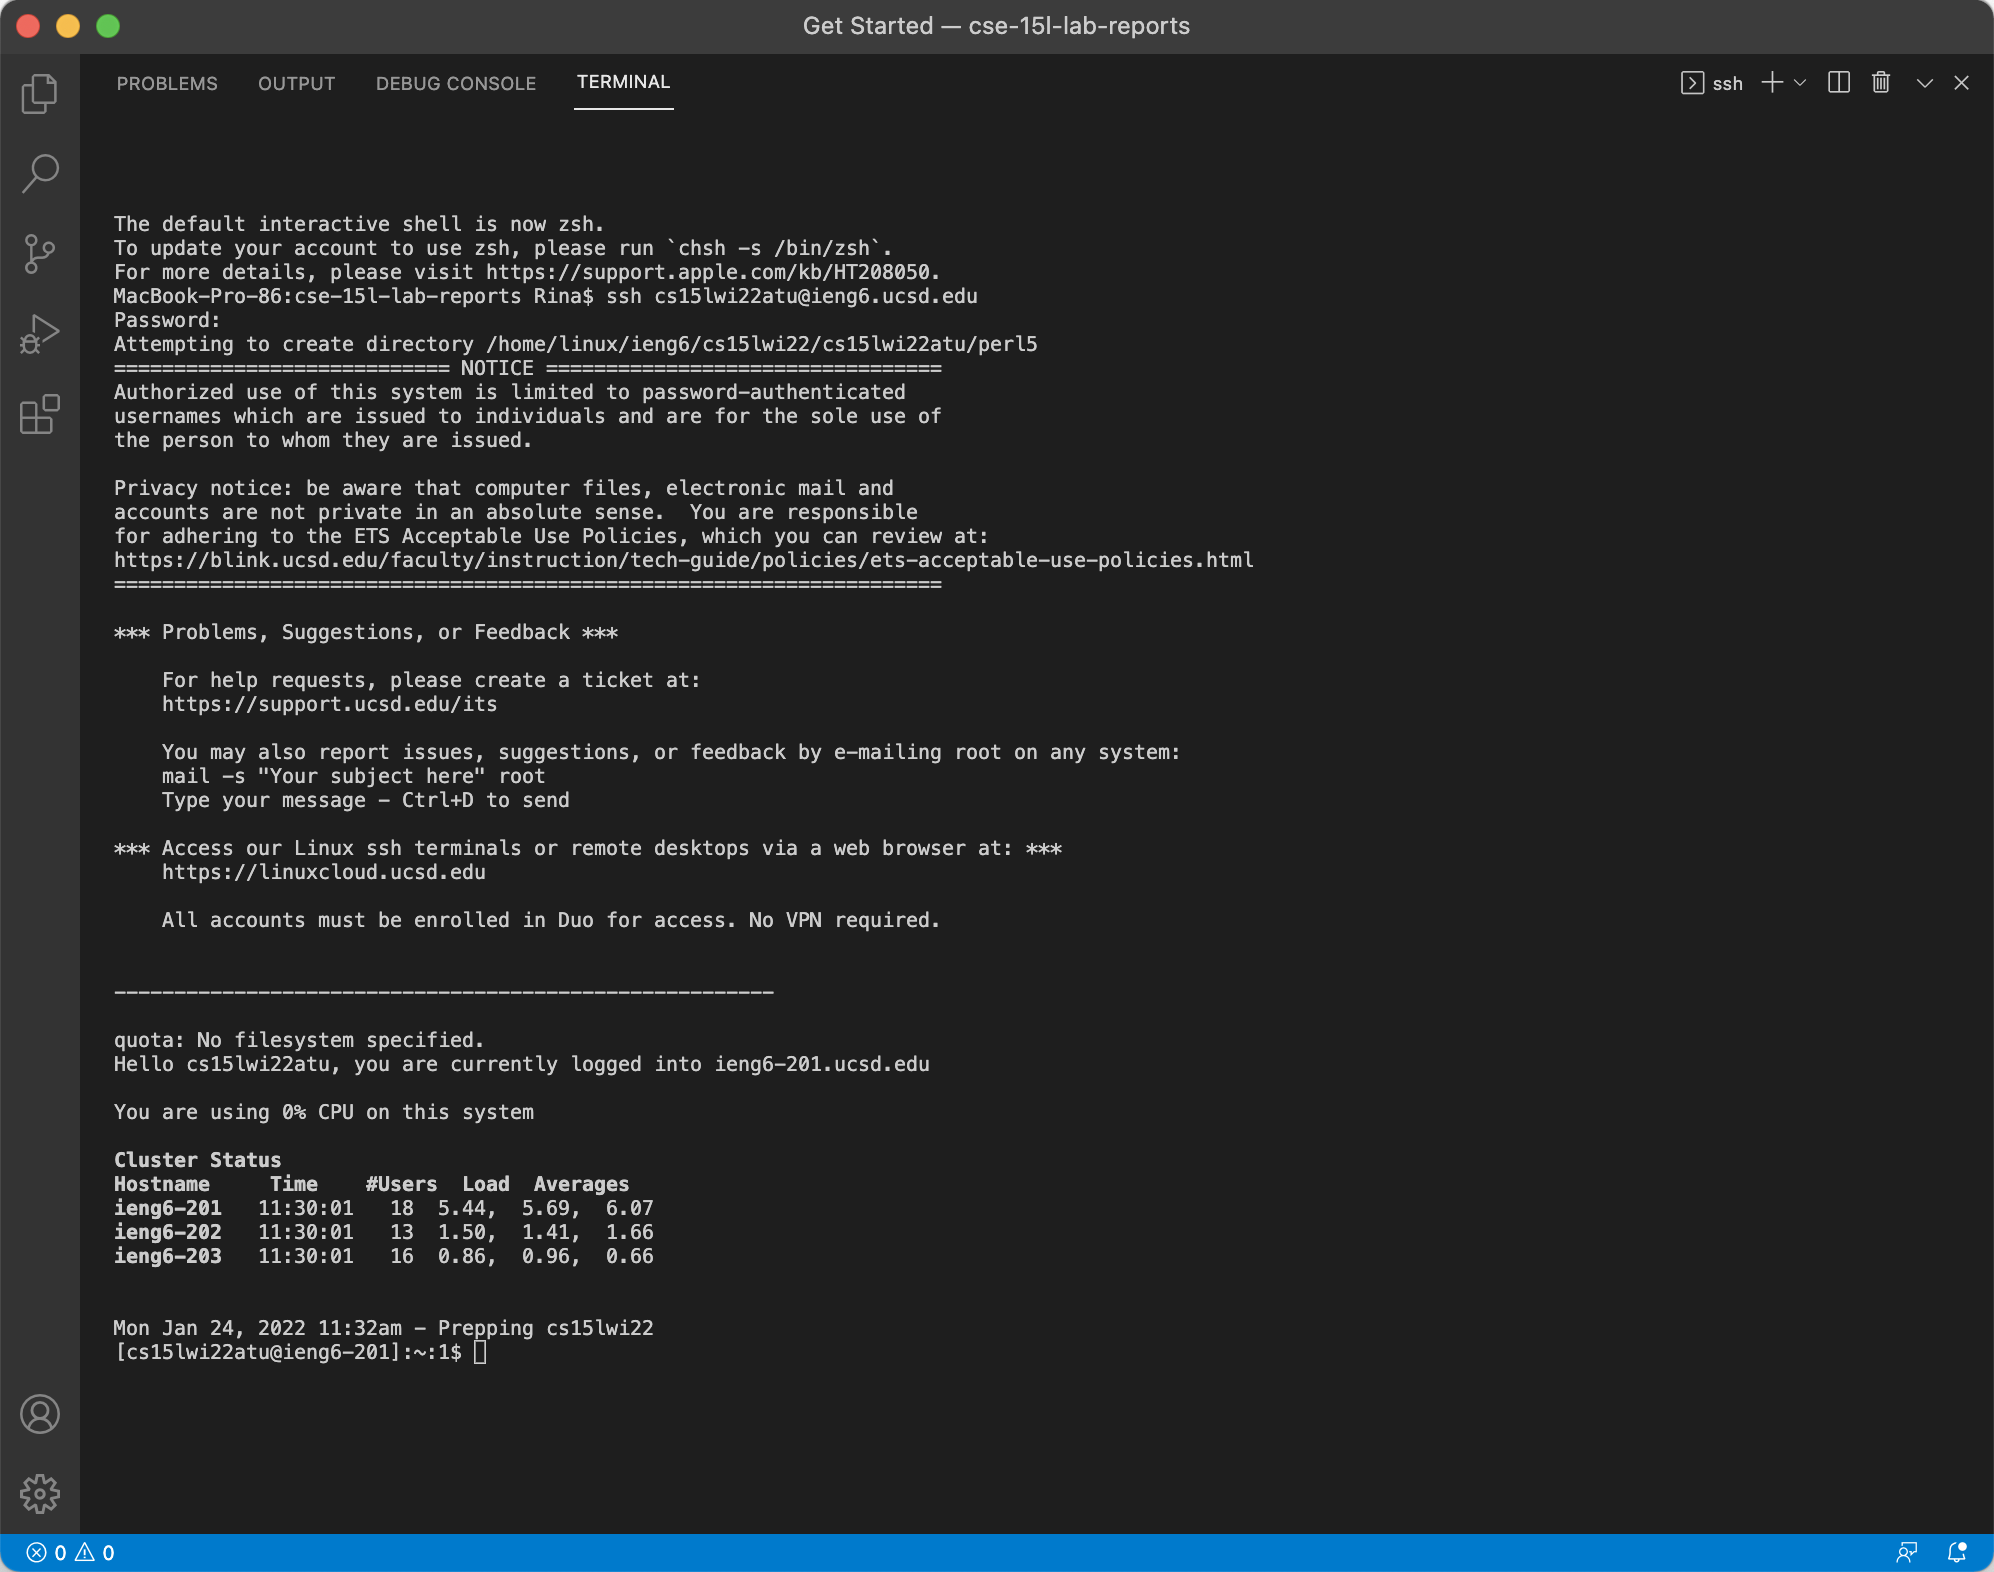Switch to the OUTPUT tab
Image resolution: width=1994 pixels, height=1572 pixels.
click(x=296, y=83)
